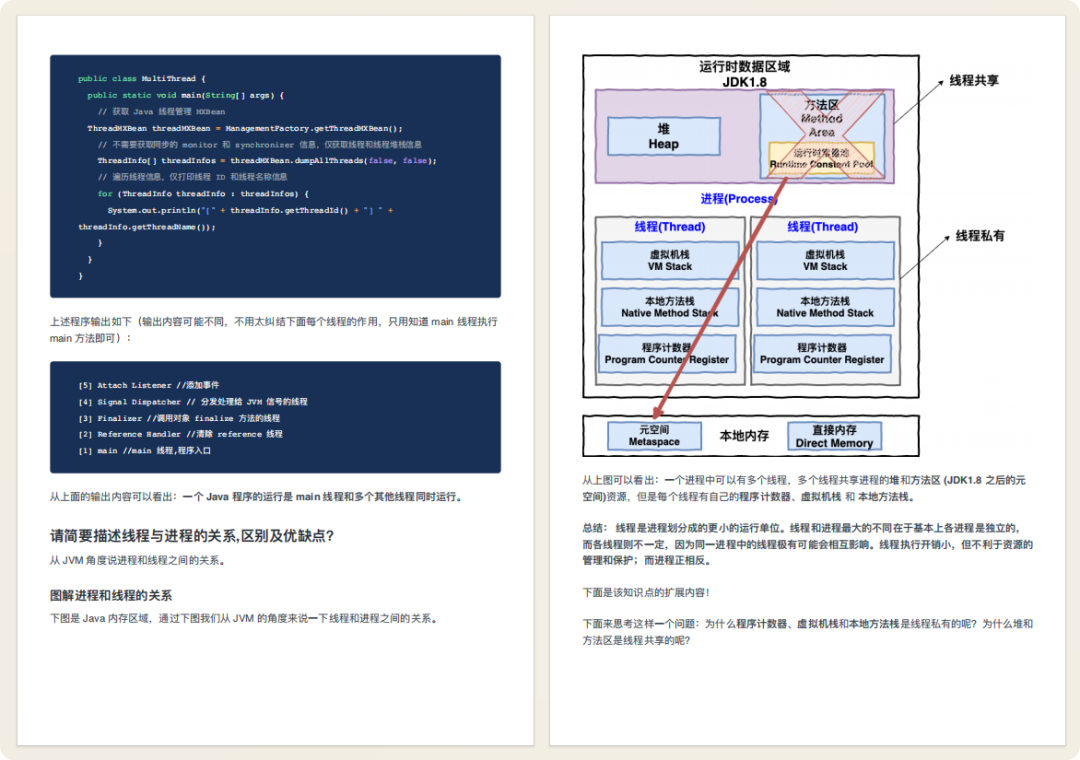Click the "System.out.println" code line
This screenshot has height=760, width=1080.
250,210
